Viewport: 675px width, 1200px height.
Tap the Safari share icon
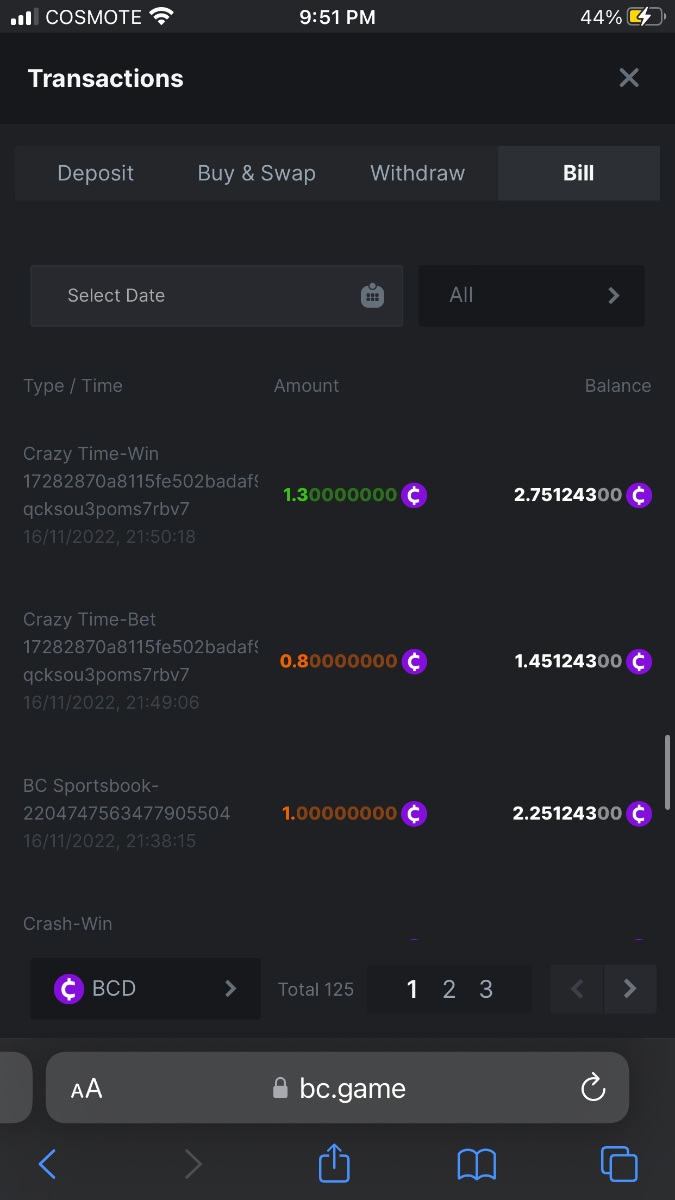pyautogui.click(x=335, y=1164)
